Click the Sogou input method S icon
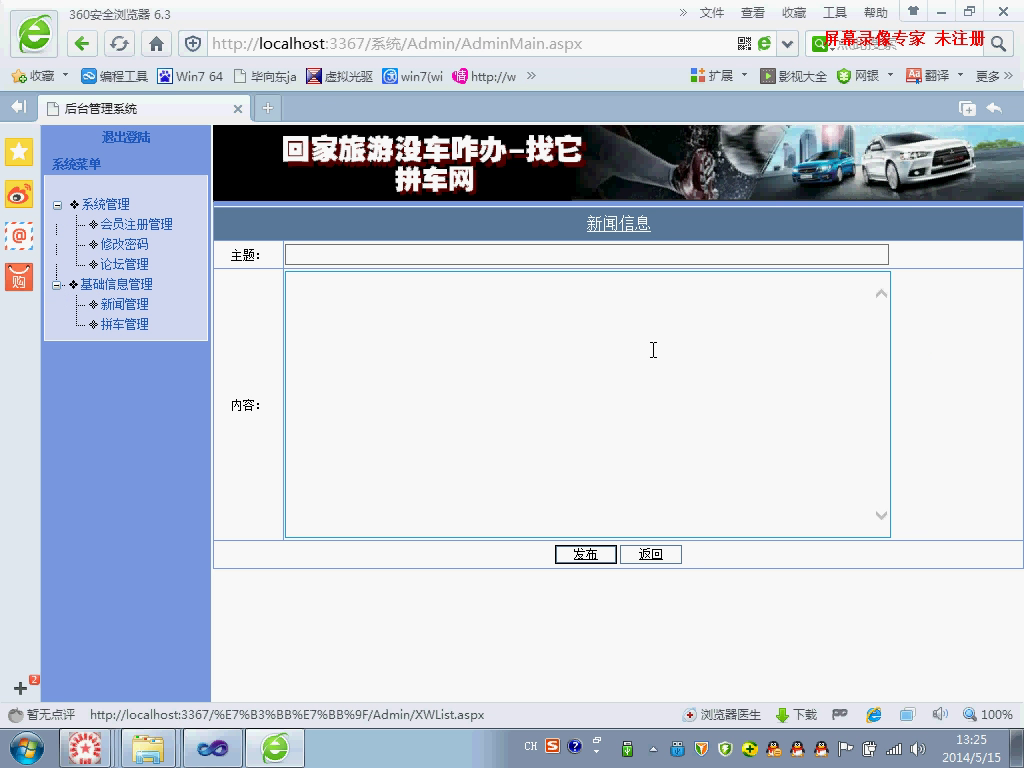This screenshot has width=1024, height=768. click(x=552, y=746)
